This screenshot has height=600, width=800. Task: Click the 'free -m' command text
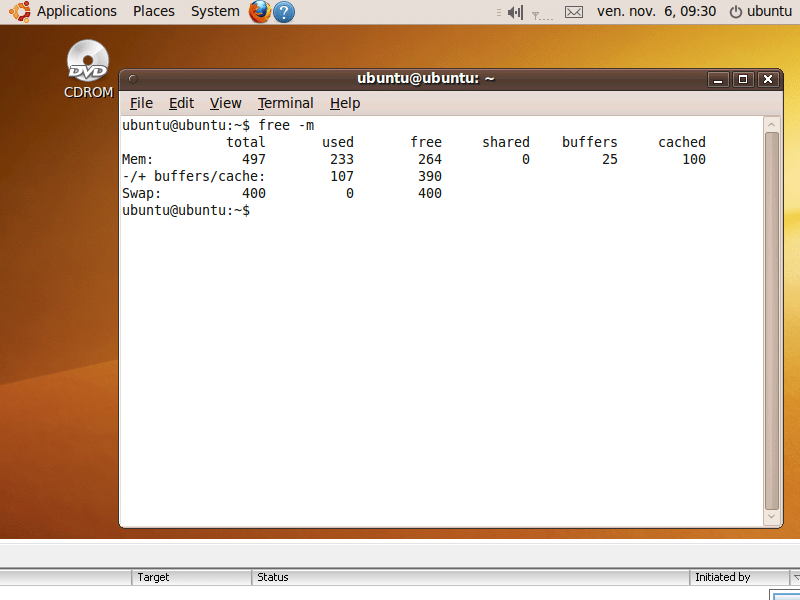pos(286,125)
